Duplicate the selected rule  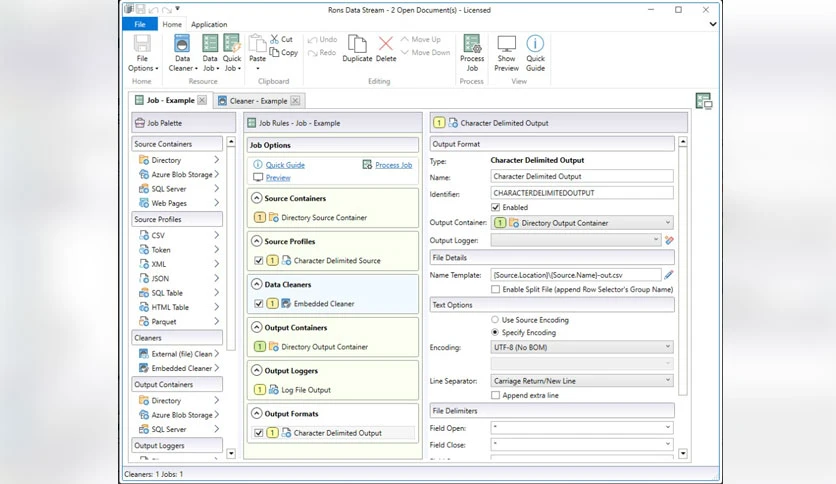pos(357,49)
